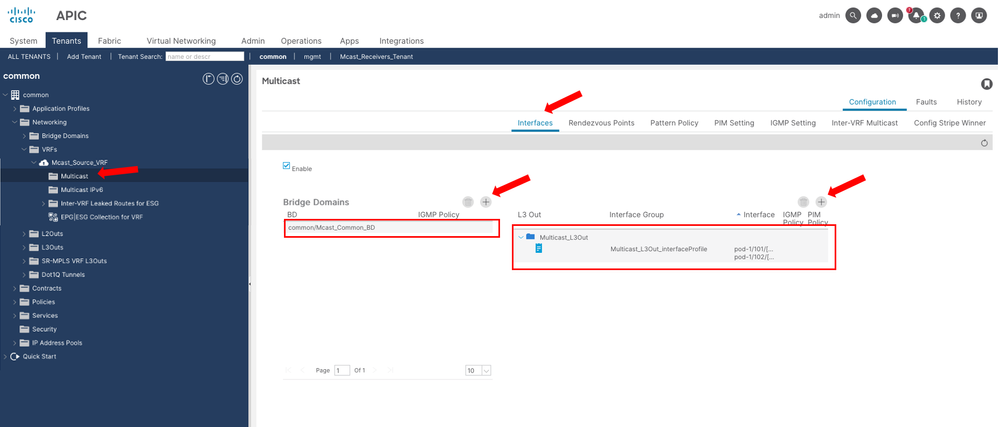This screenshot has width=999, height=427.
Task: Open the alerts bell icon
Action: (x=916, y=16)
